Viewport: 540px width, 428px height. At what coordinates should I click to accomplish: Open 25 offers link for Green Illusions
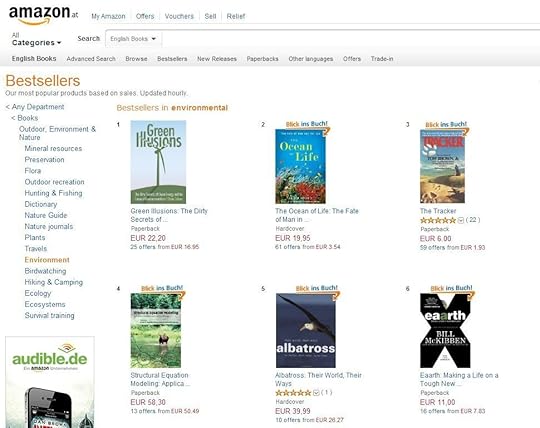click(x=165, y=247)
